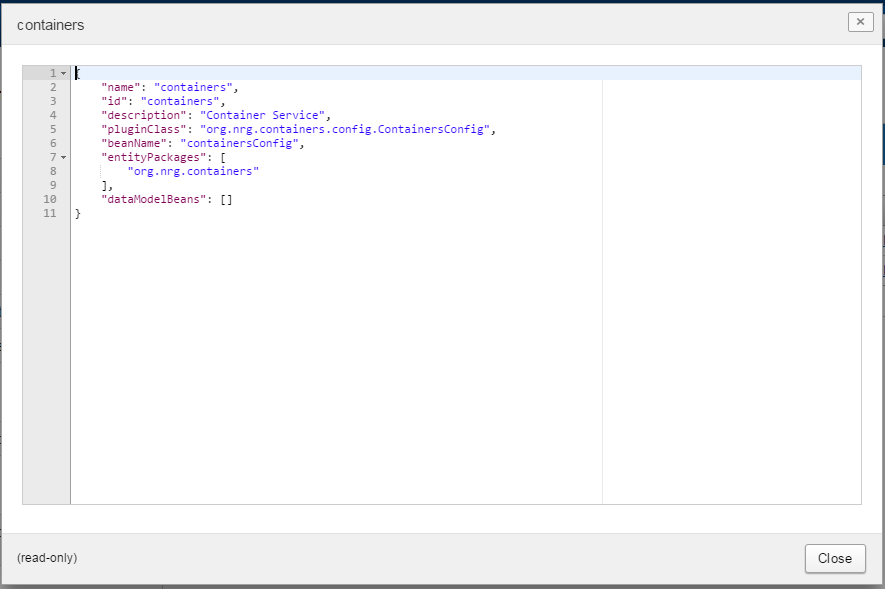This screenshot has height=589, width=885.
Task: Click the "Container Service" description value
Action: [x=261, y=115]
